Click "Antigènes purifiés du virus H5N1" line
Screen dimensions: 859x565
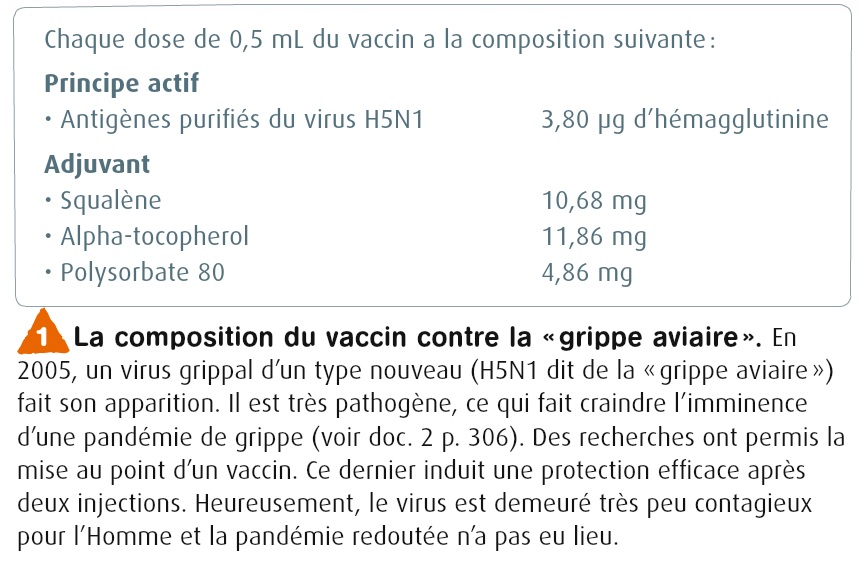pyautogui.click(x=241, y=120)
